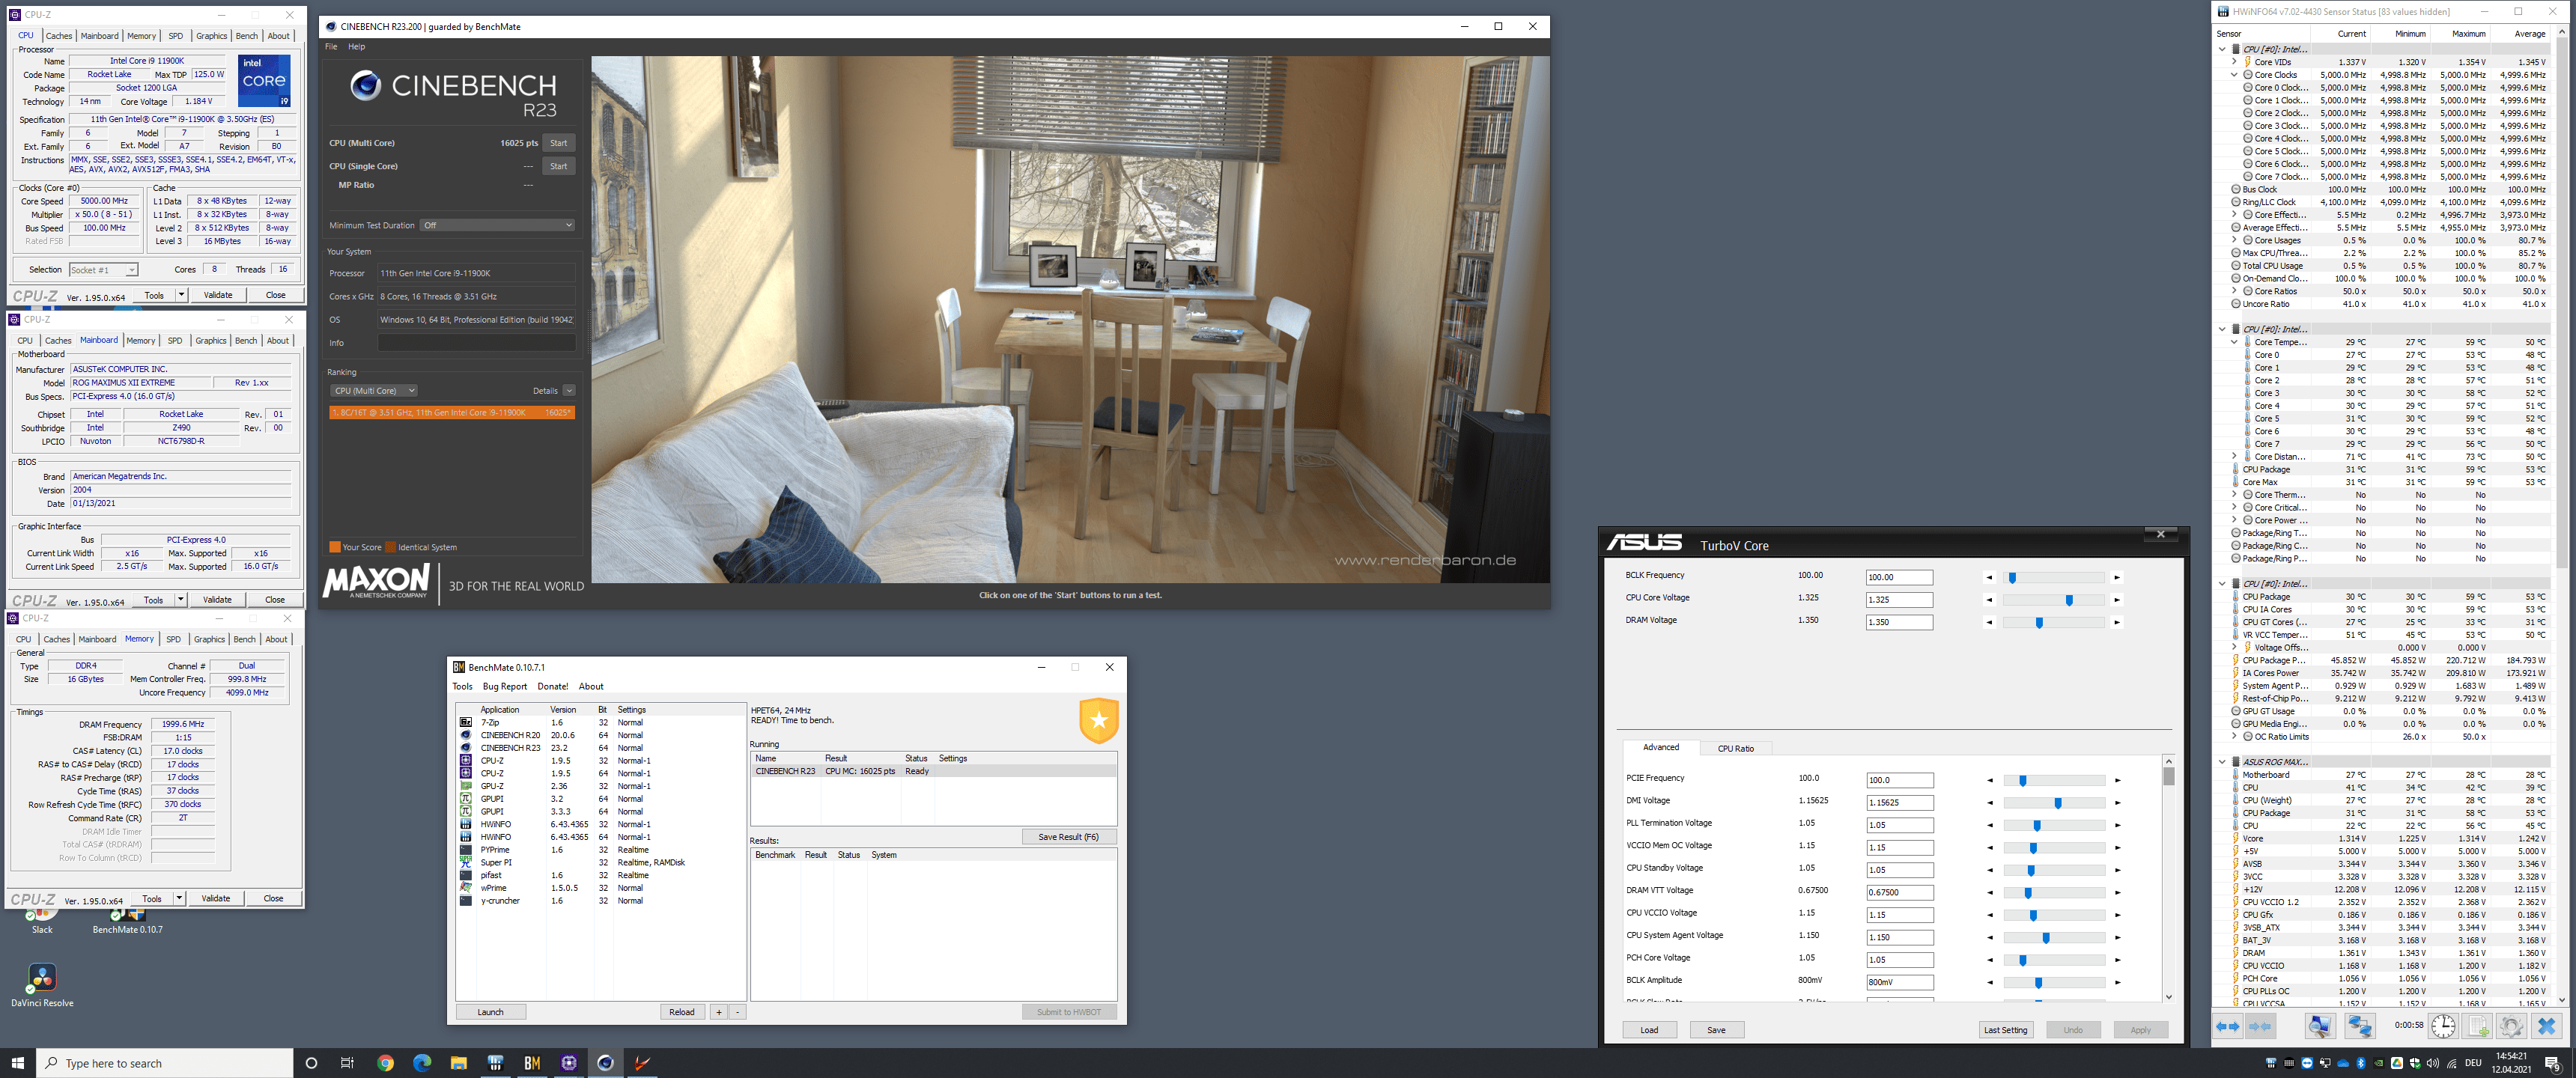The width and height of the screenshot is (2576, 1078).
Task: Open HWiNFO sensor settings gear icon
Action: tap(2511, 1026)
